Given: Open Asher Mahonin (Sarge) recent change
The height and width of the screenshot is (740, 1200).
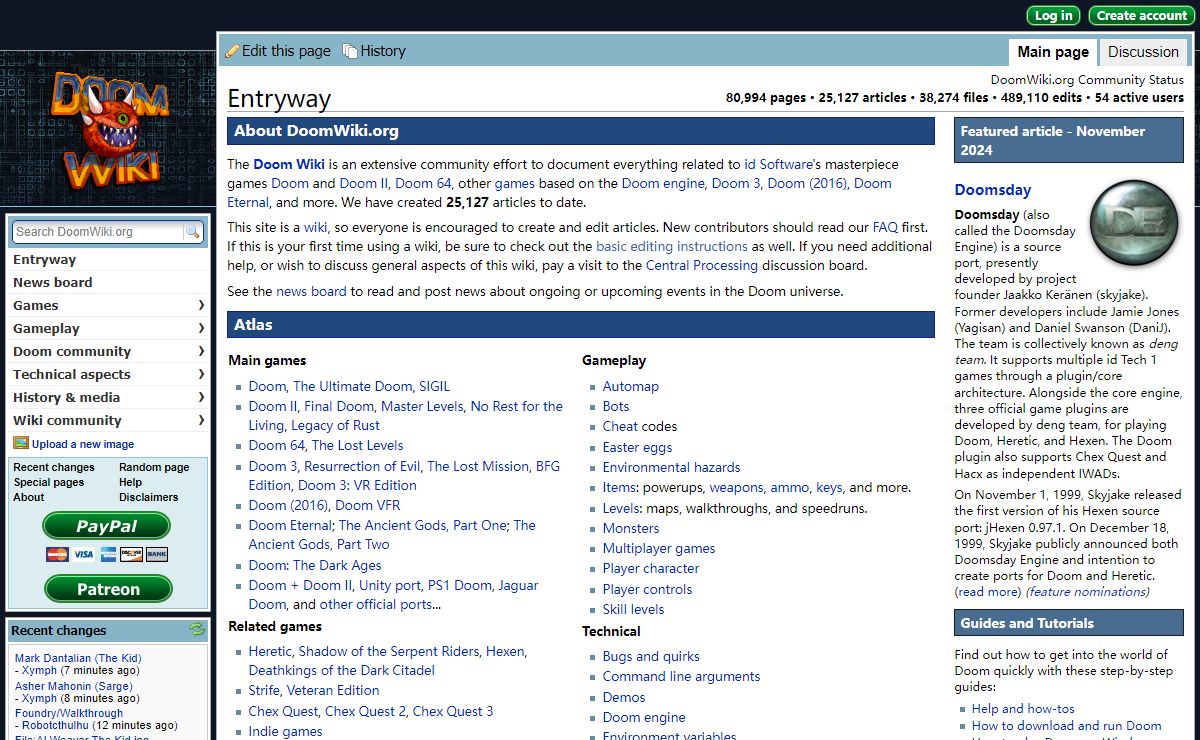Looking at the screenshot, I should [x=73, y=686].
